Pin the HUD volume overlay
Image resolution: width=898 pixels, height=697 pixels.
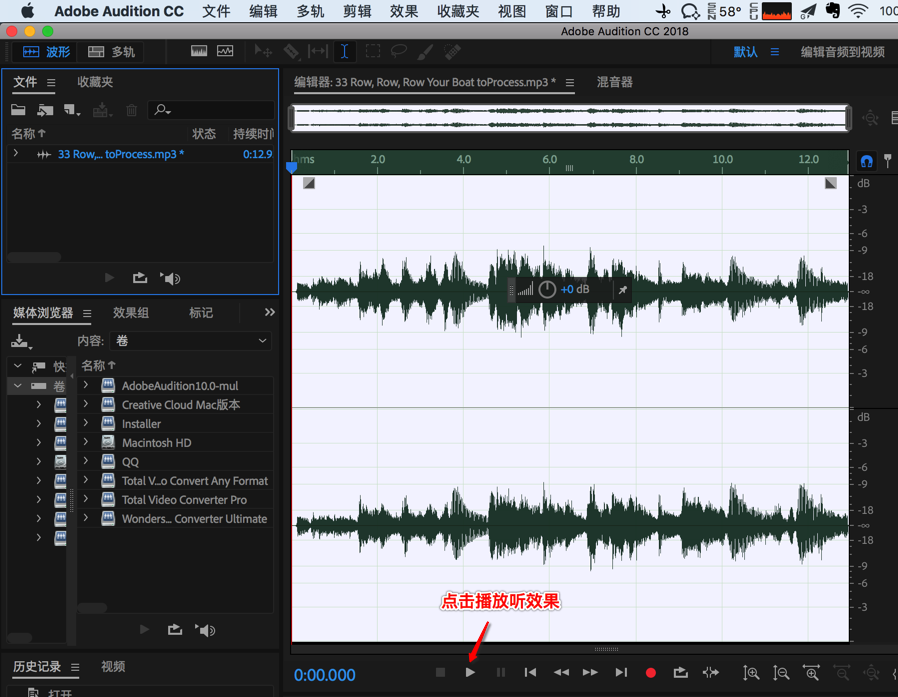tap(623, 290)
